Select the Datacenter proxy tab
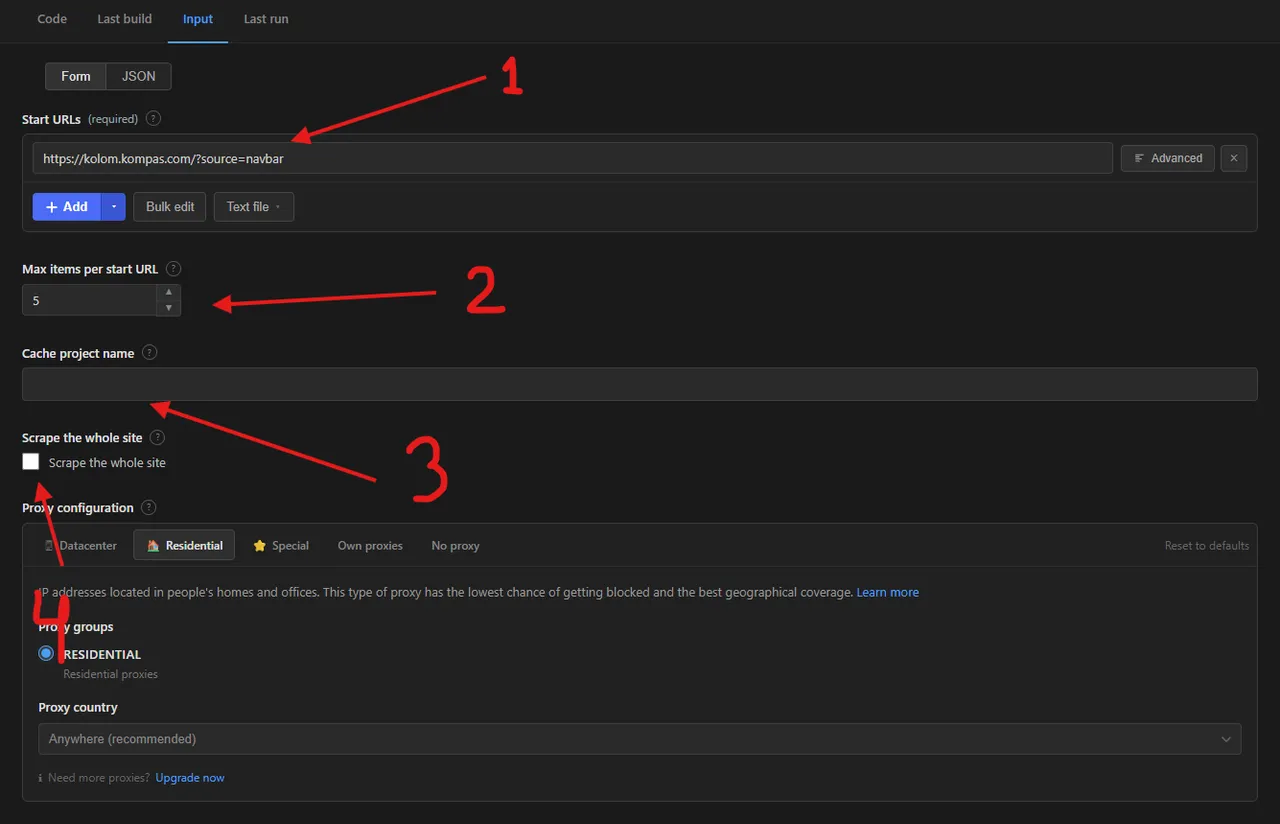 click(81, 545)
